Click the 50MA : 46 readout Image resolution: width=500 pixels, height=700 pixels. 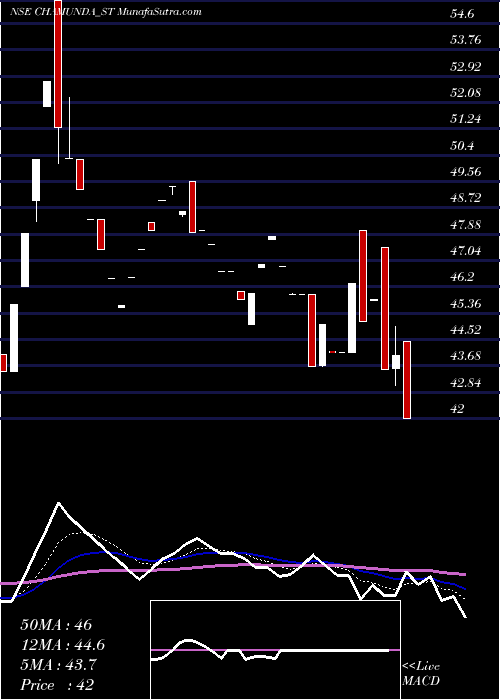point(56,625)
